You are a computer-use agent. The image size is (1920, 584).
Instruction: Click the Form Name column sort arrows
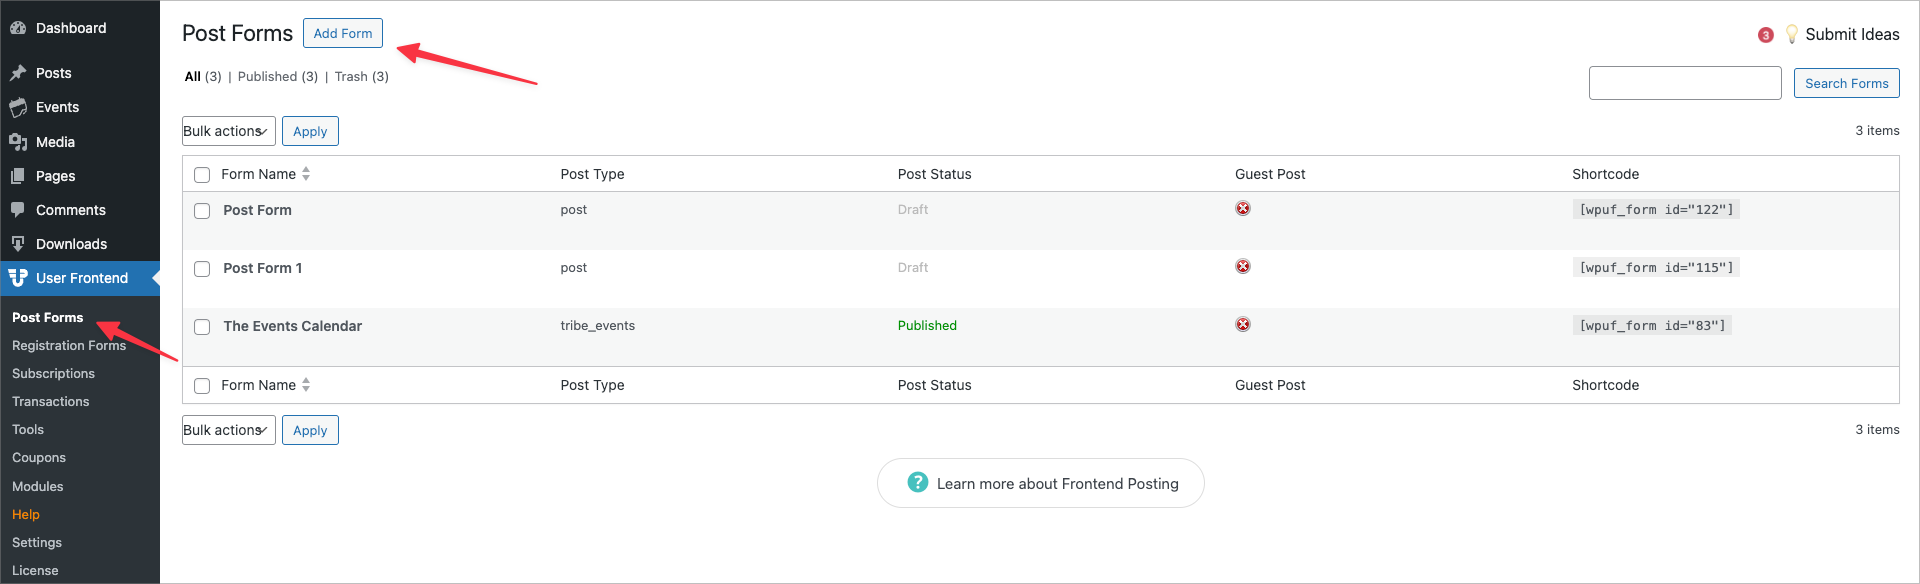coord(306,173)
